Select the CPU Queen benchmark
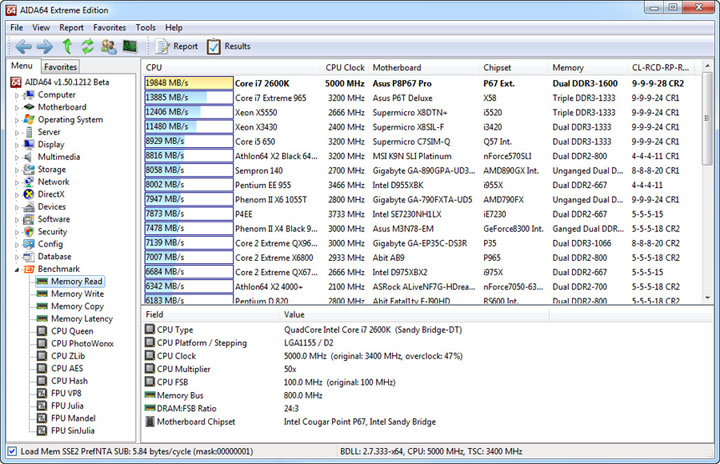 (x=72, y=331)
